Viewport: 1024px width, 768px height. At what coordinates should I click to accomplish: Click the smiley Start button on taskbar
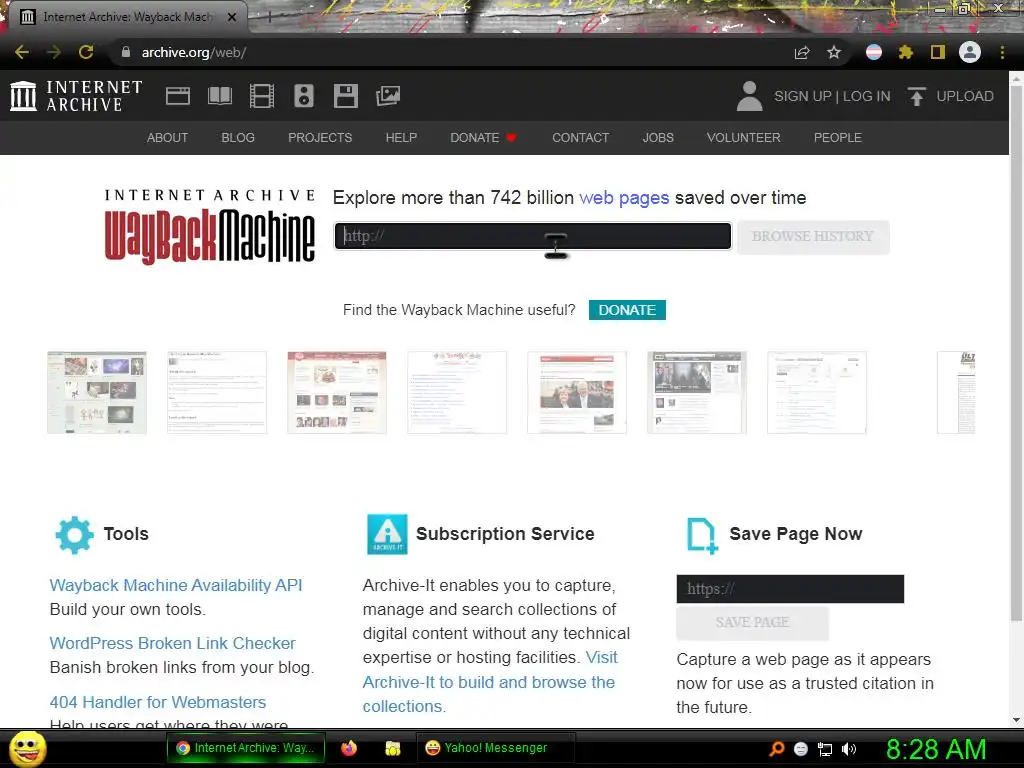click(28, 748)
